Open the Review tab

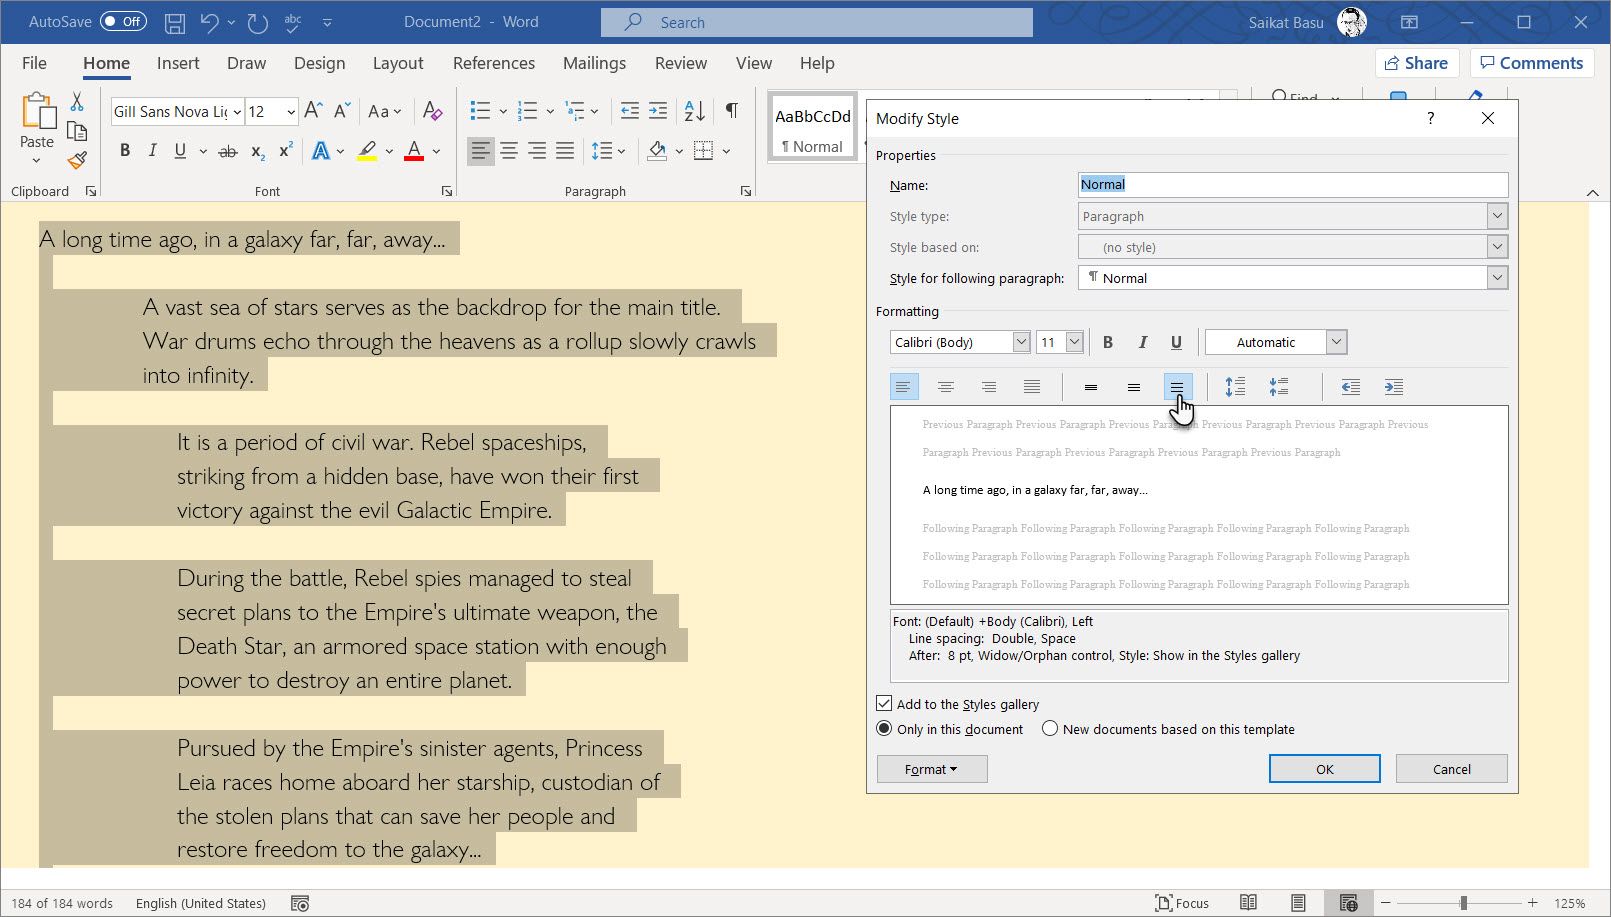click(680, 63)
